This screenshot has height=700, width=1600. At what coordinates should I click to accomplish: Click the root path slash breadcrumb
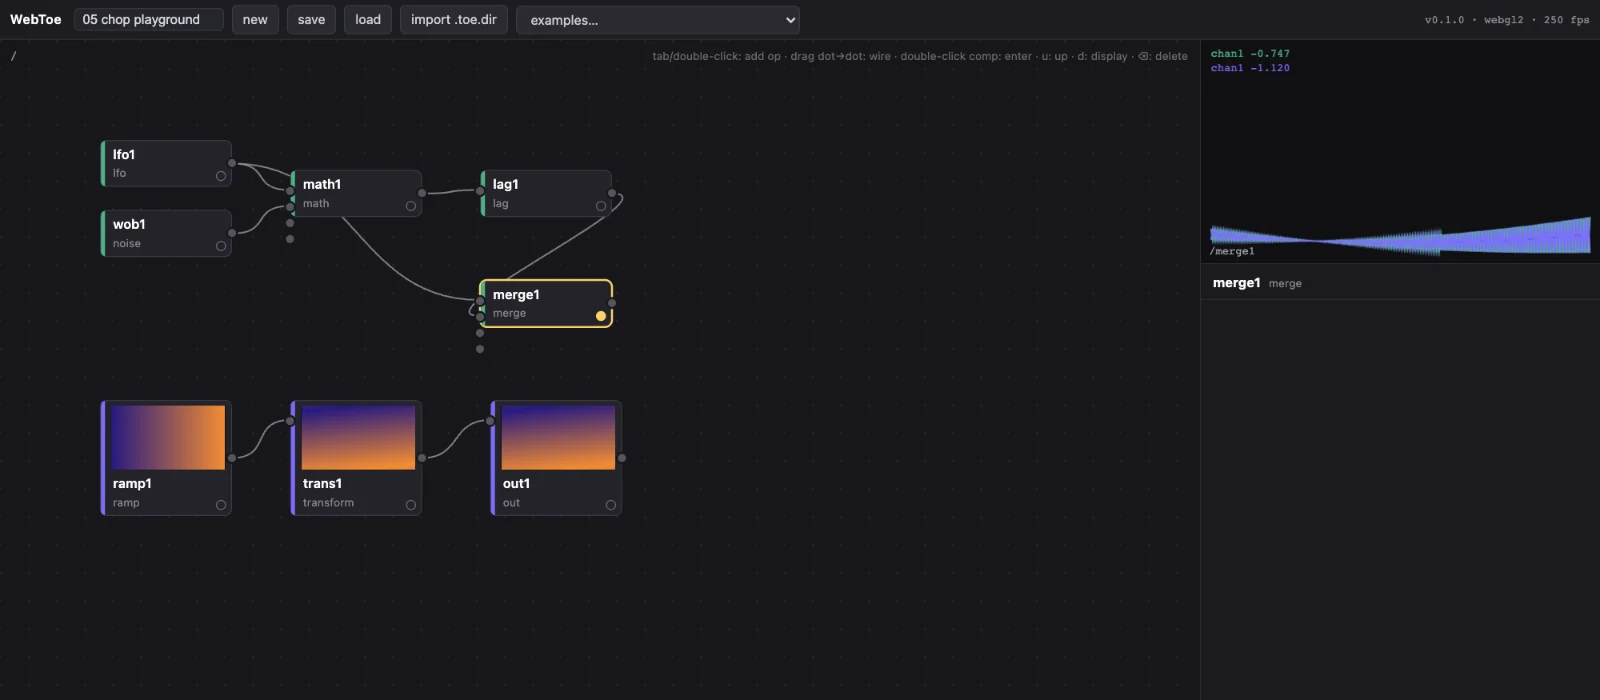tap(14, 56)
